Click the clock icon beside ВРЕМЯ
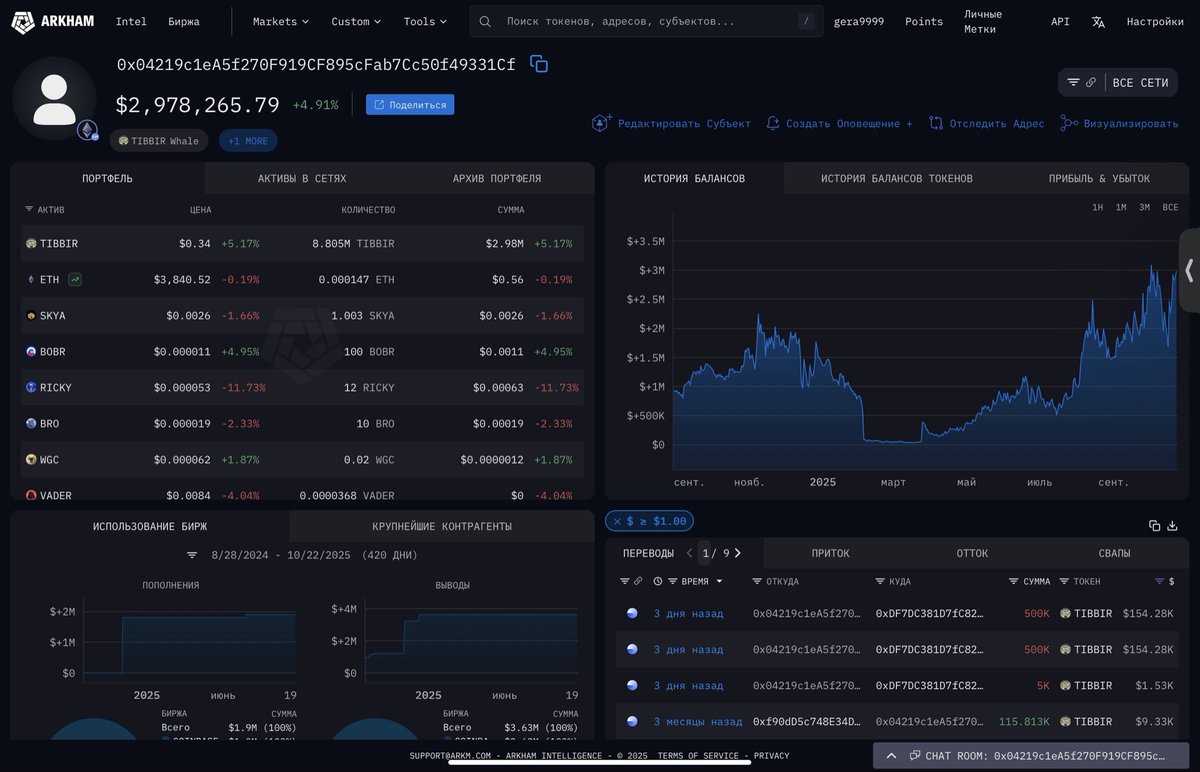1200x772 pixels. tap(658, 581)
